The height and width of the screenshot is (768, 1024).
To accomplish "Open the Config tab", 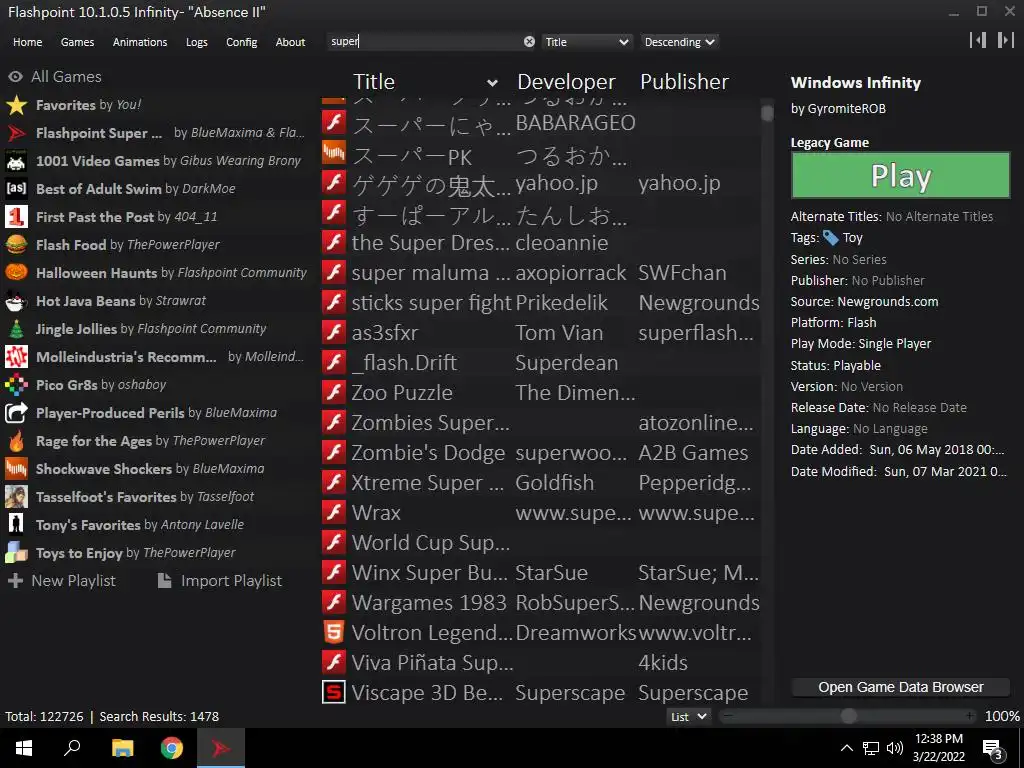I will [242, 42].
